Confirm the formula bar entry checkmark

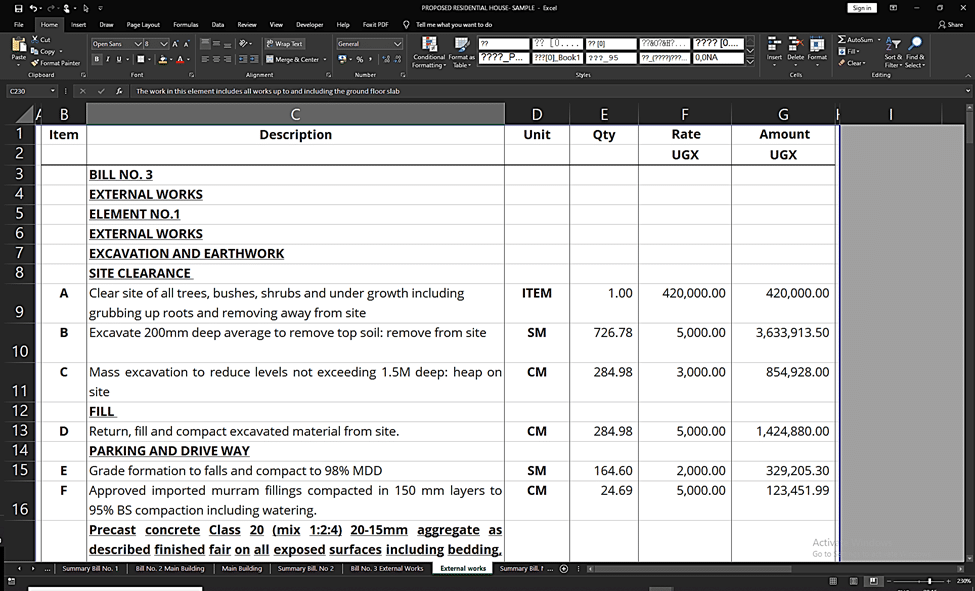101,91
